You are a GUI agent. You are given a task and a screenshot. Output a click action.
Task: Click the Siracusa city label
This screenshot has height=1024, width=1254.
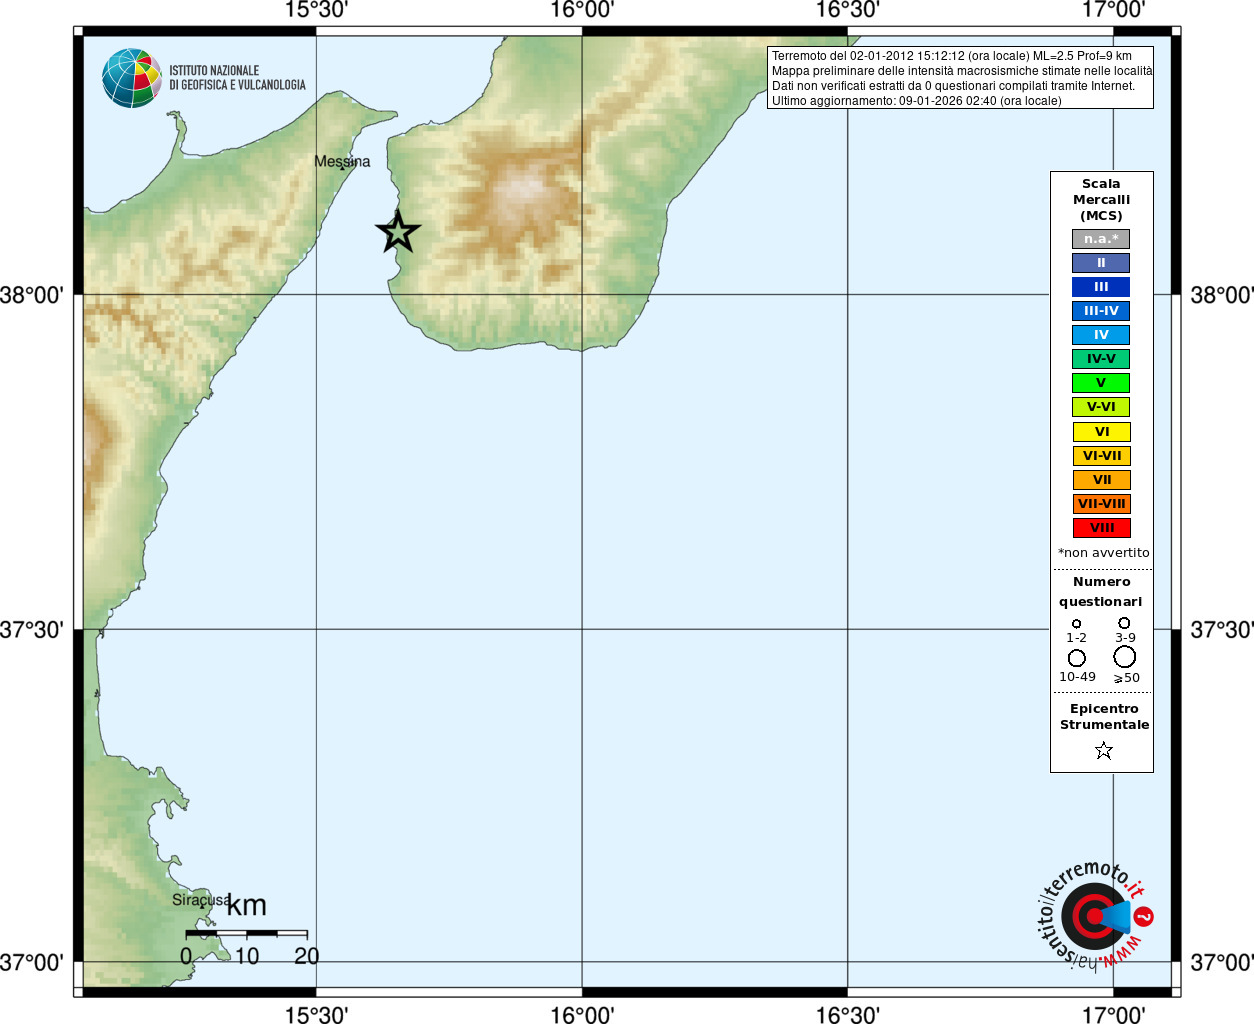click(201, 900)
